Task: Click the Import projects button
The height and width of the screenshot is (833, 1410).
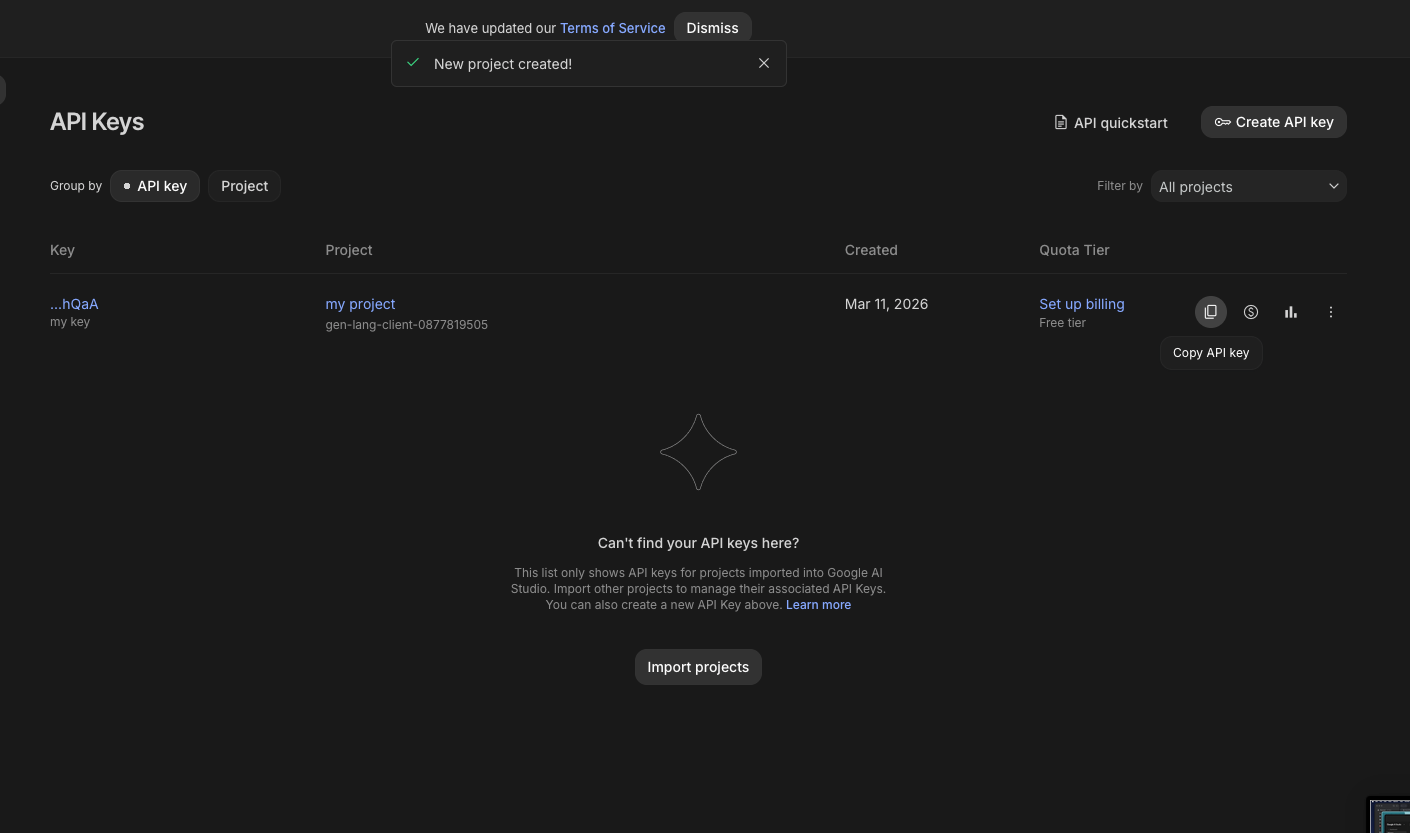Action: tap(698, 667)
